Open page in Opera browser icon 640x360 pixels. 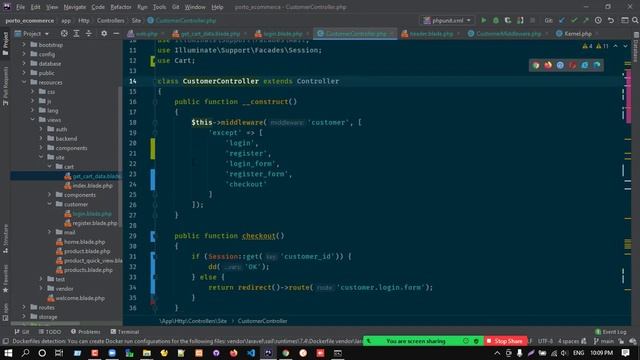(572, 65)
